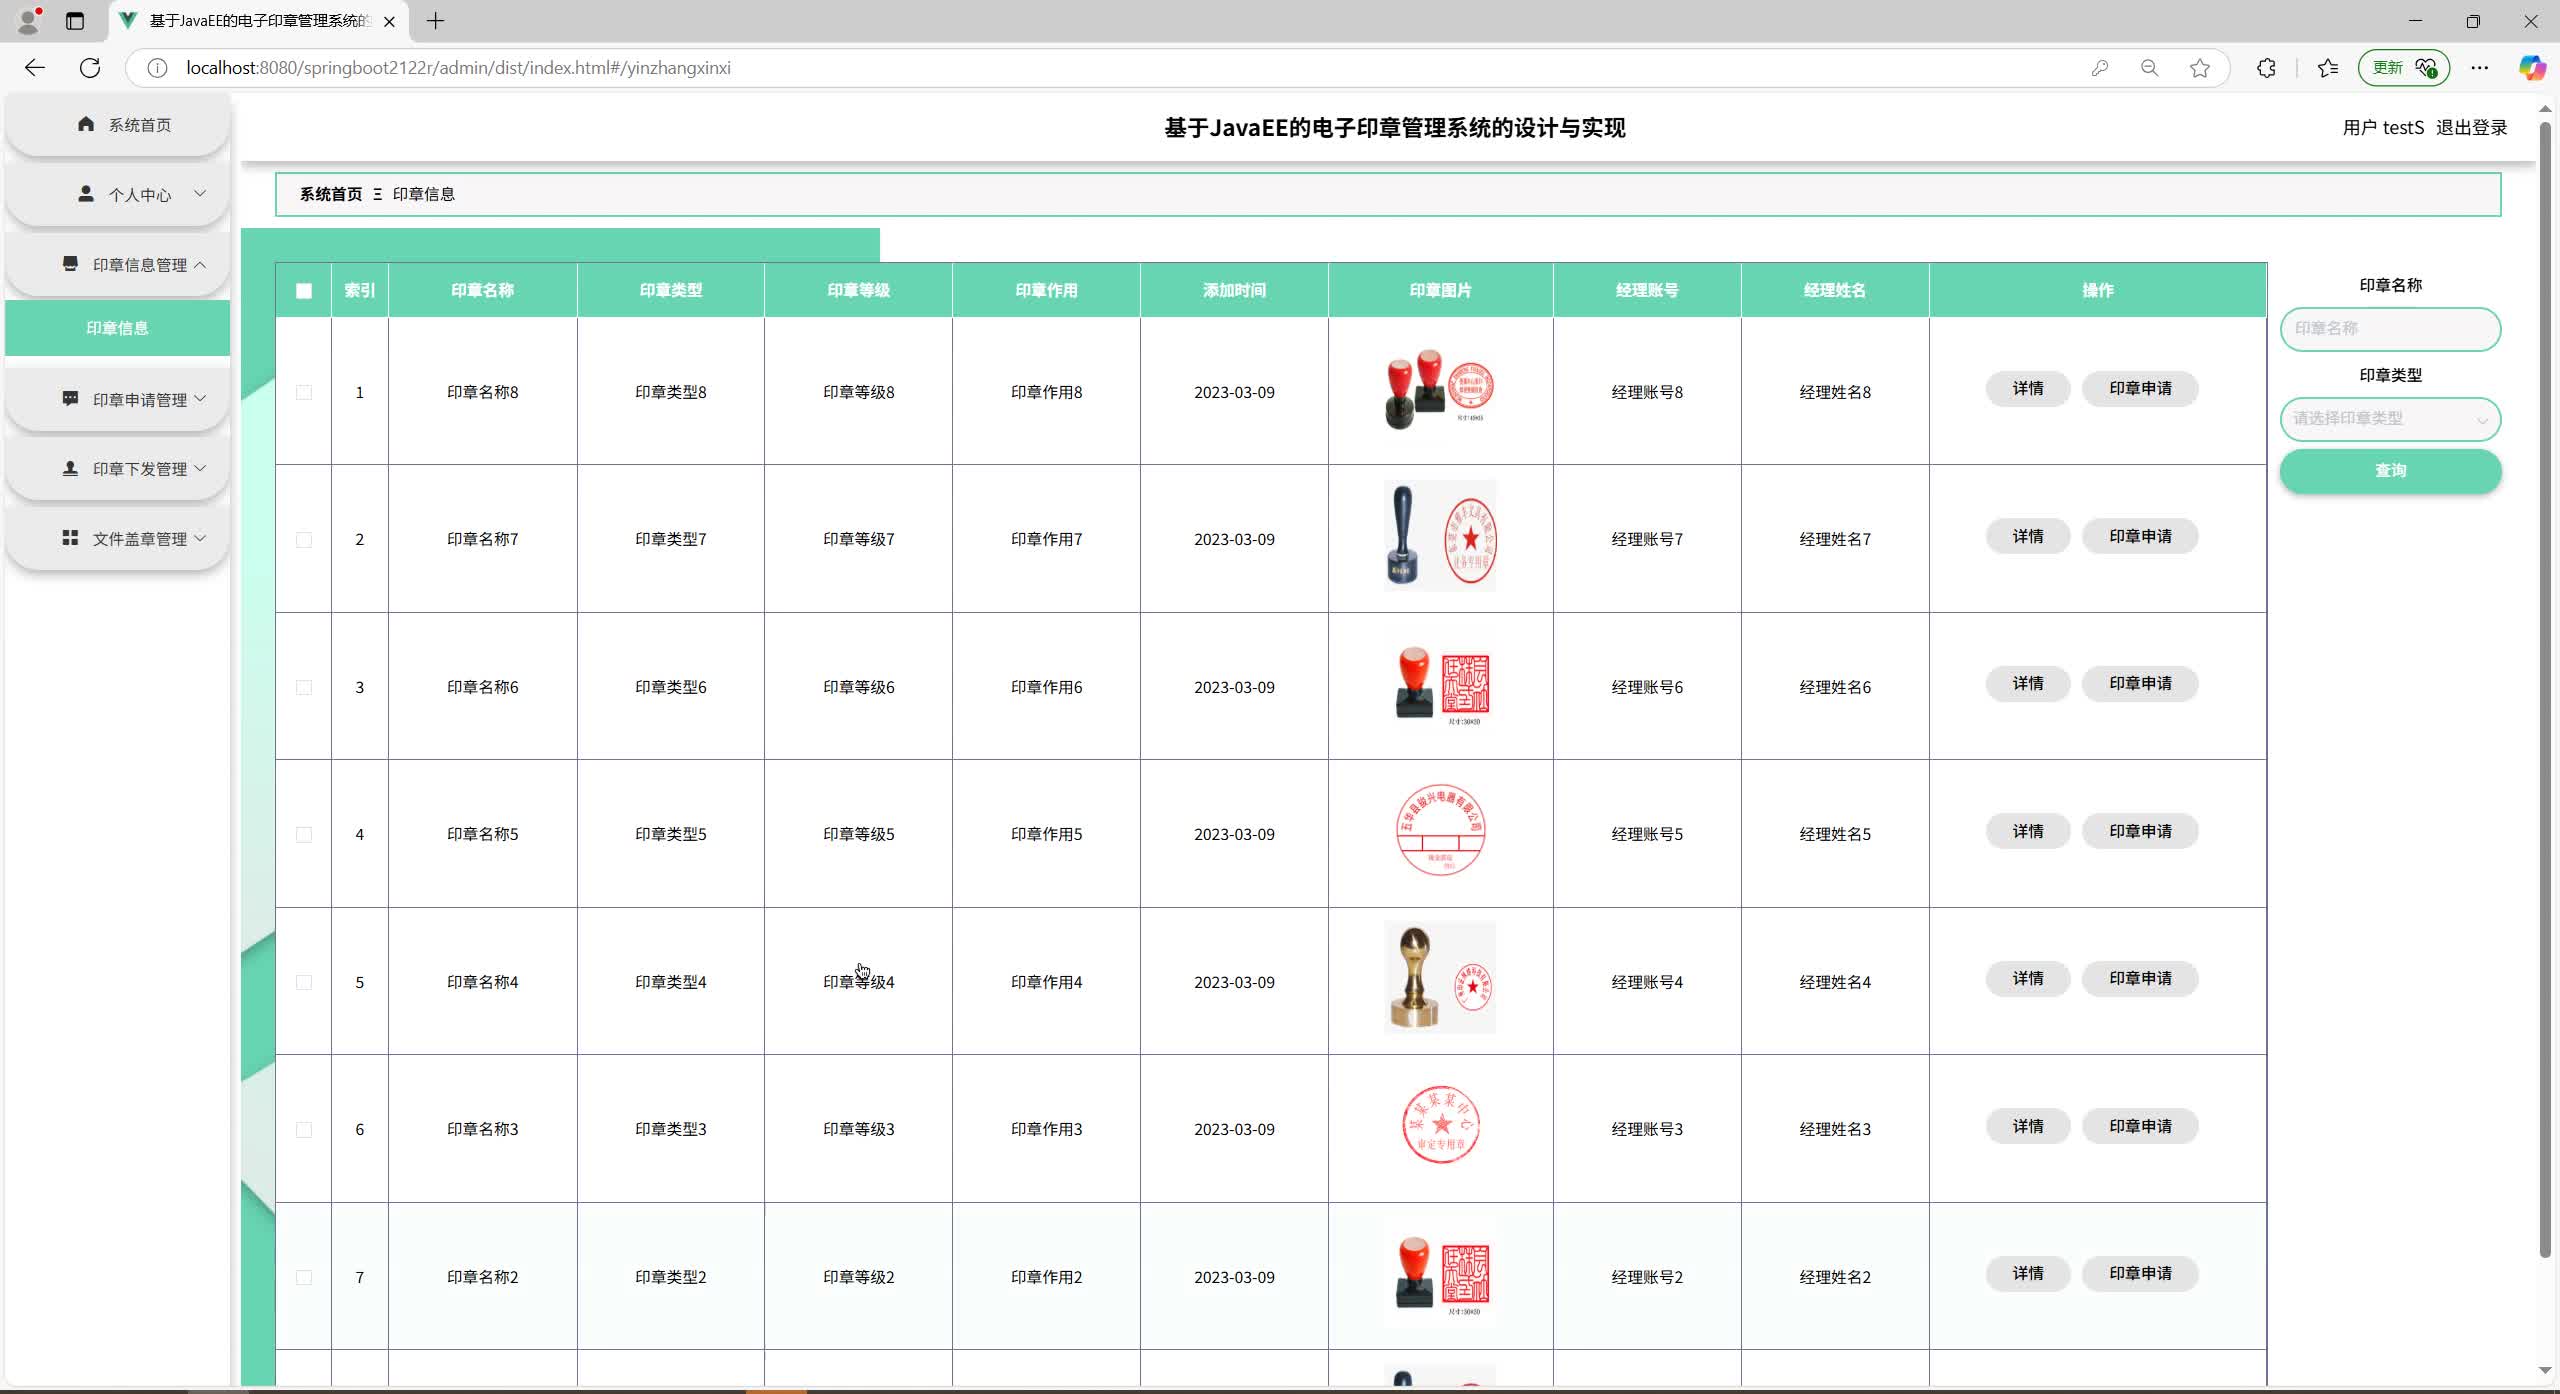Click the 个人中心 person icon
The height and width of the screenshot is (1394, 2560).
86,194
